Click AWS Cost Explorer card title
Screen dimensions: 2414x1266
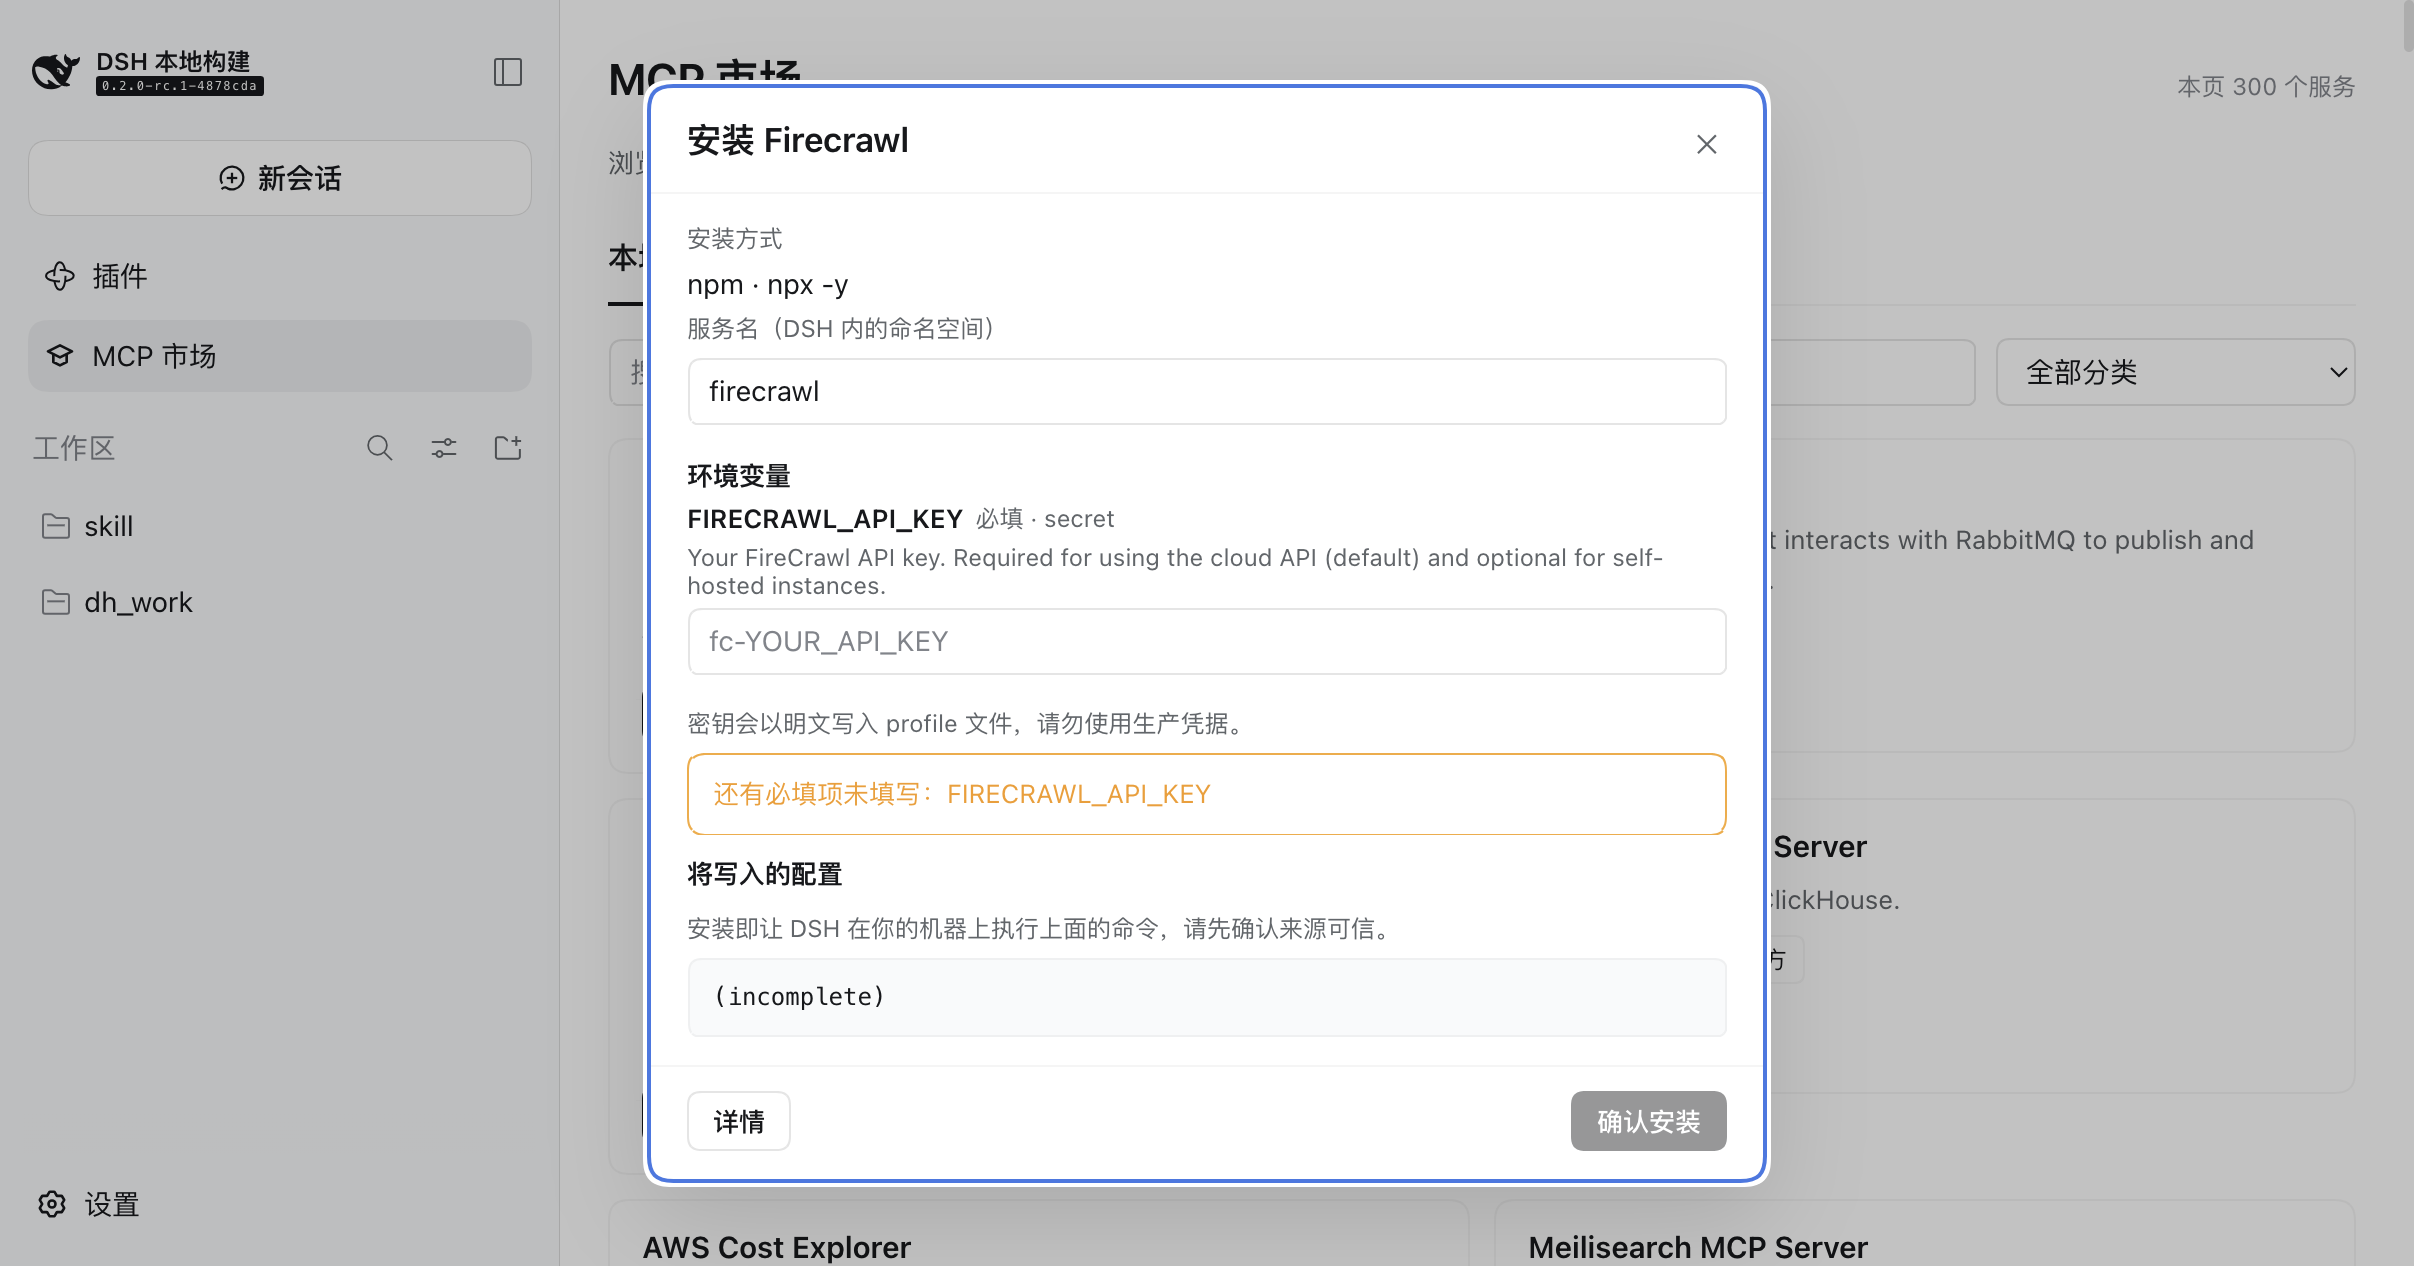tap(777, 1247)
